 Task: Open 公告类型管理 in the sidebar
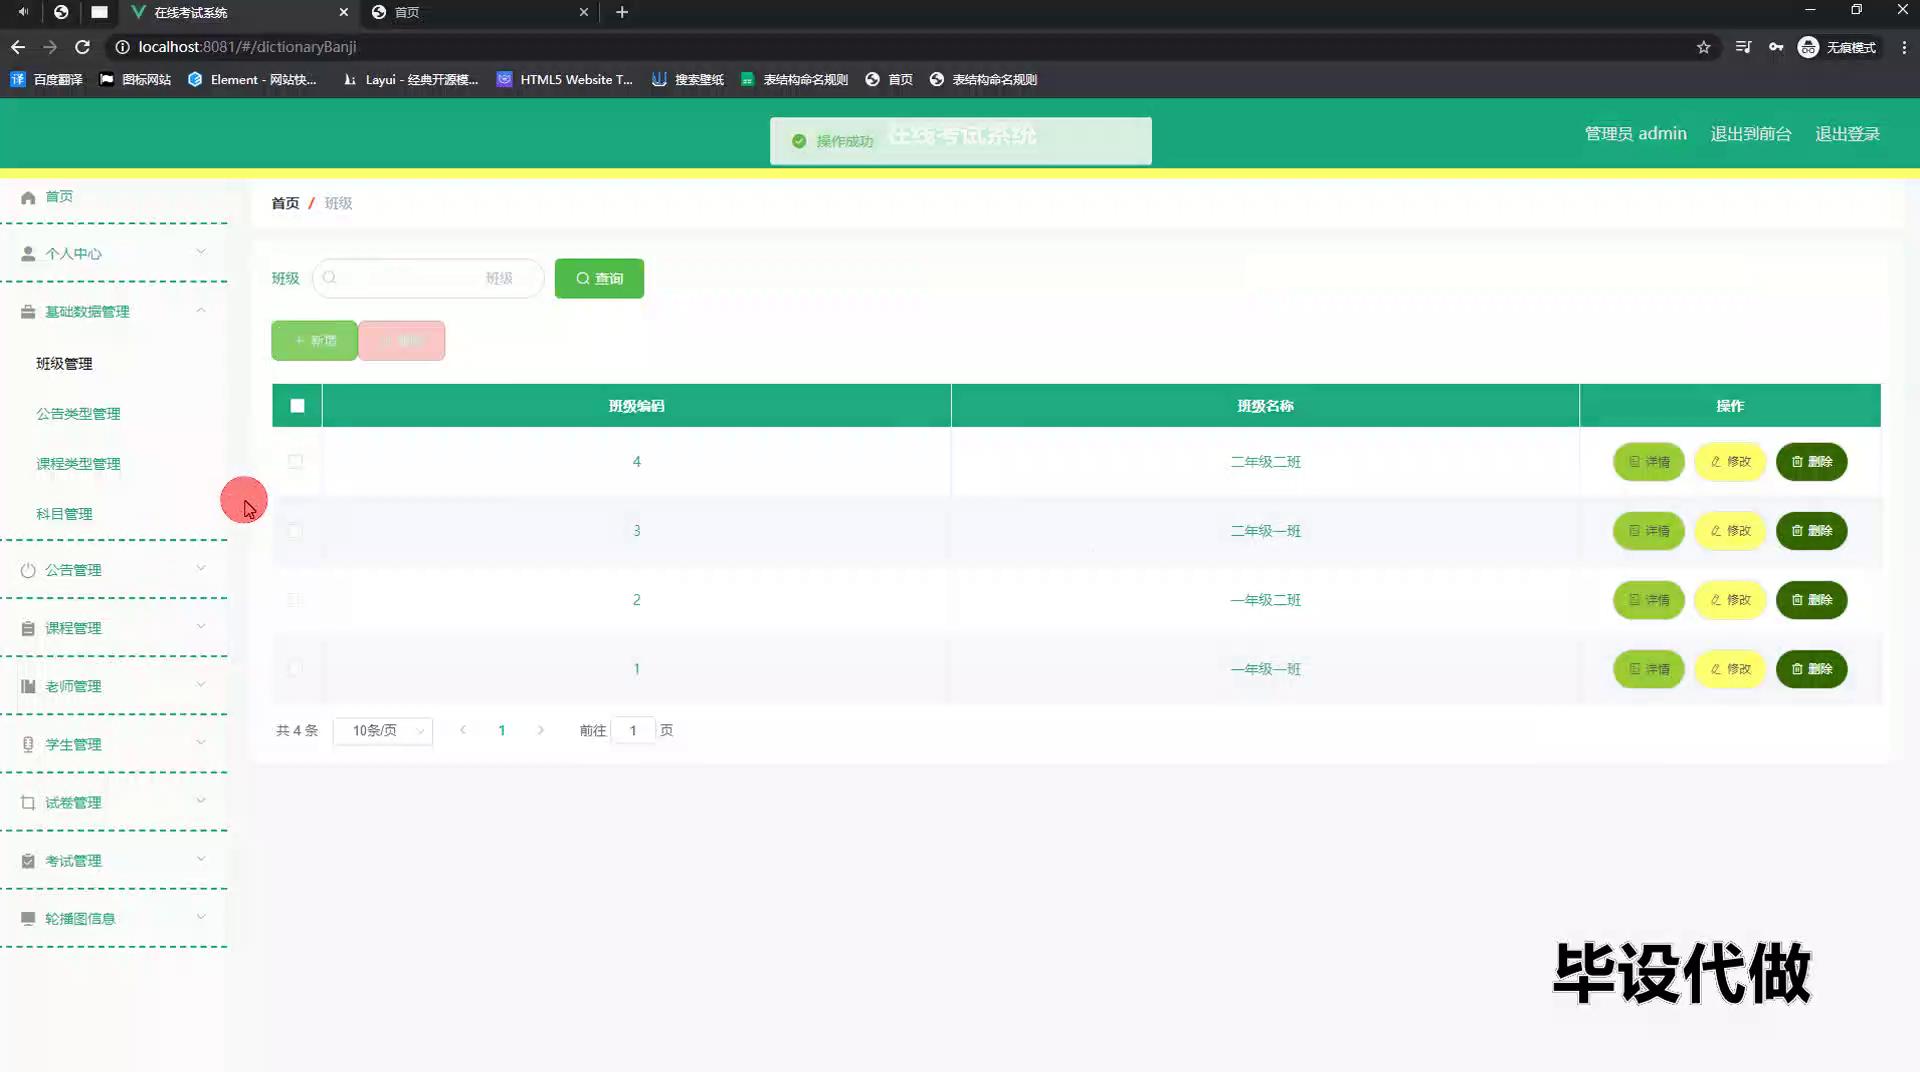(x=78, y=414)
